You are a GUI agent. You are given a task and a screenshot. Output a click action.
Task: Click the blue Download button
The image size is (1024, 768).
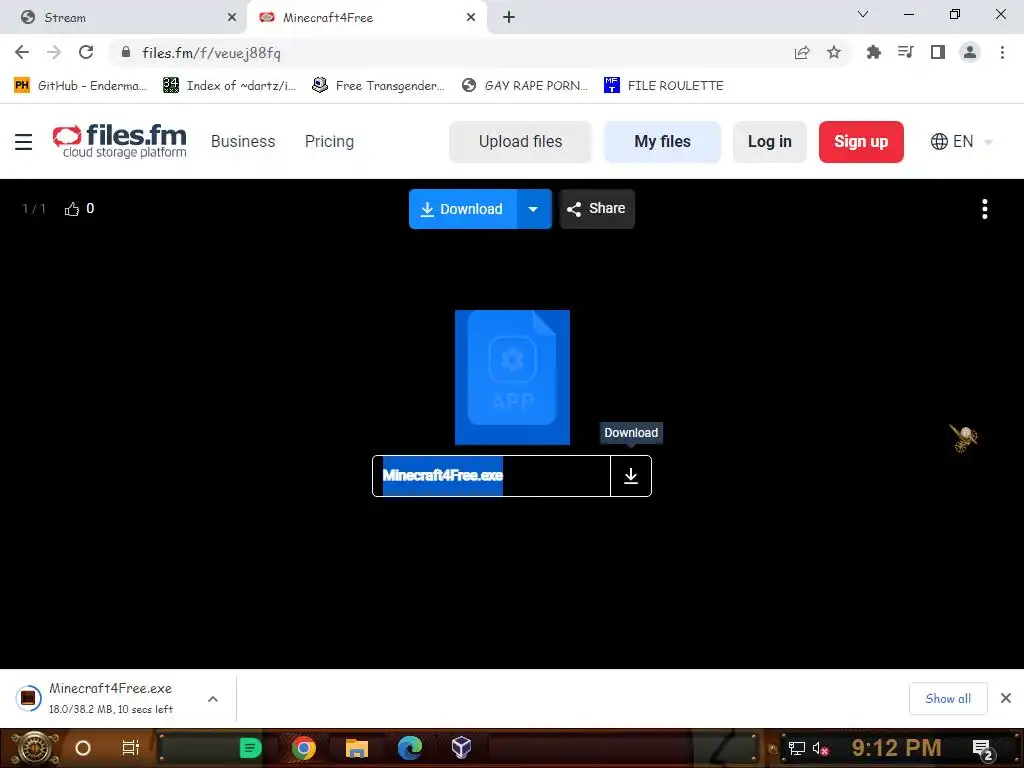point(463,209)
